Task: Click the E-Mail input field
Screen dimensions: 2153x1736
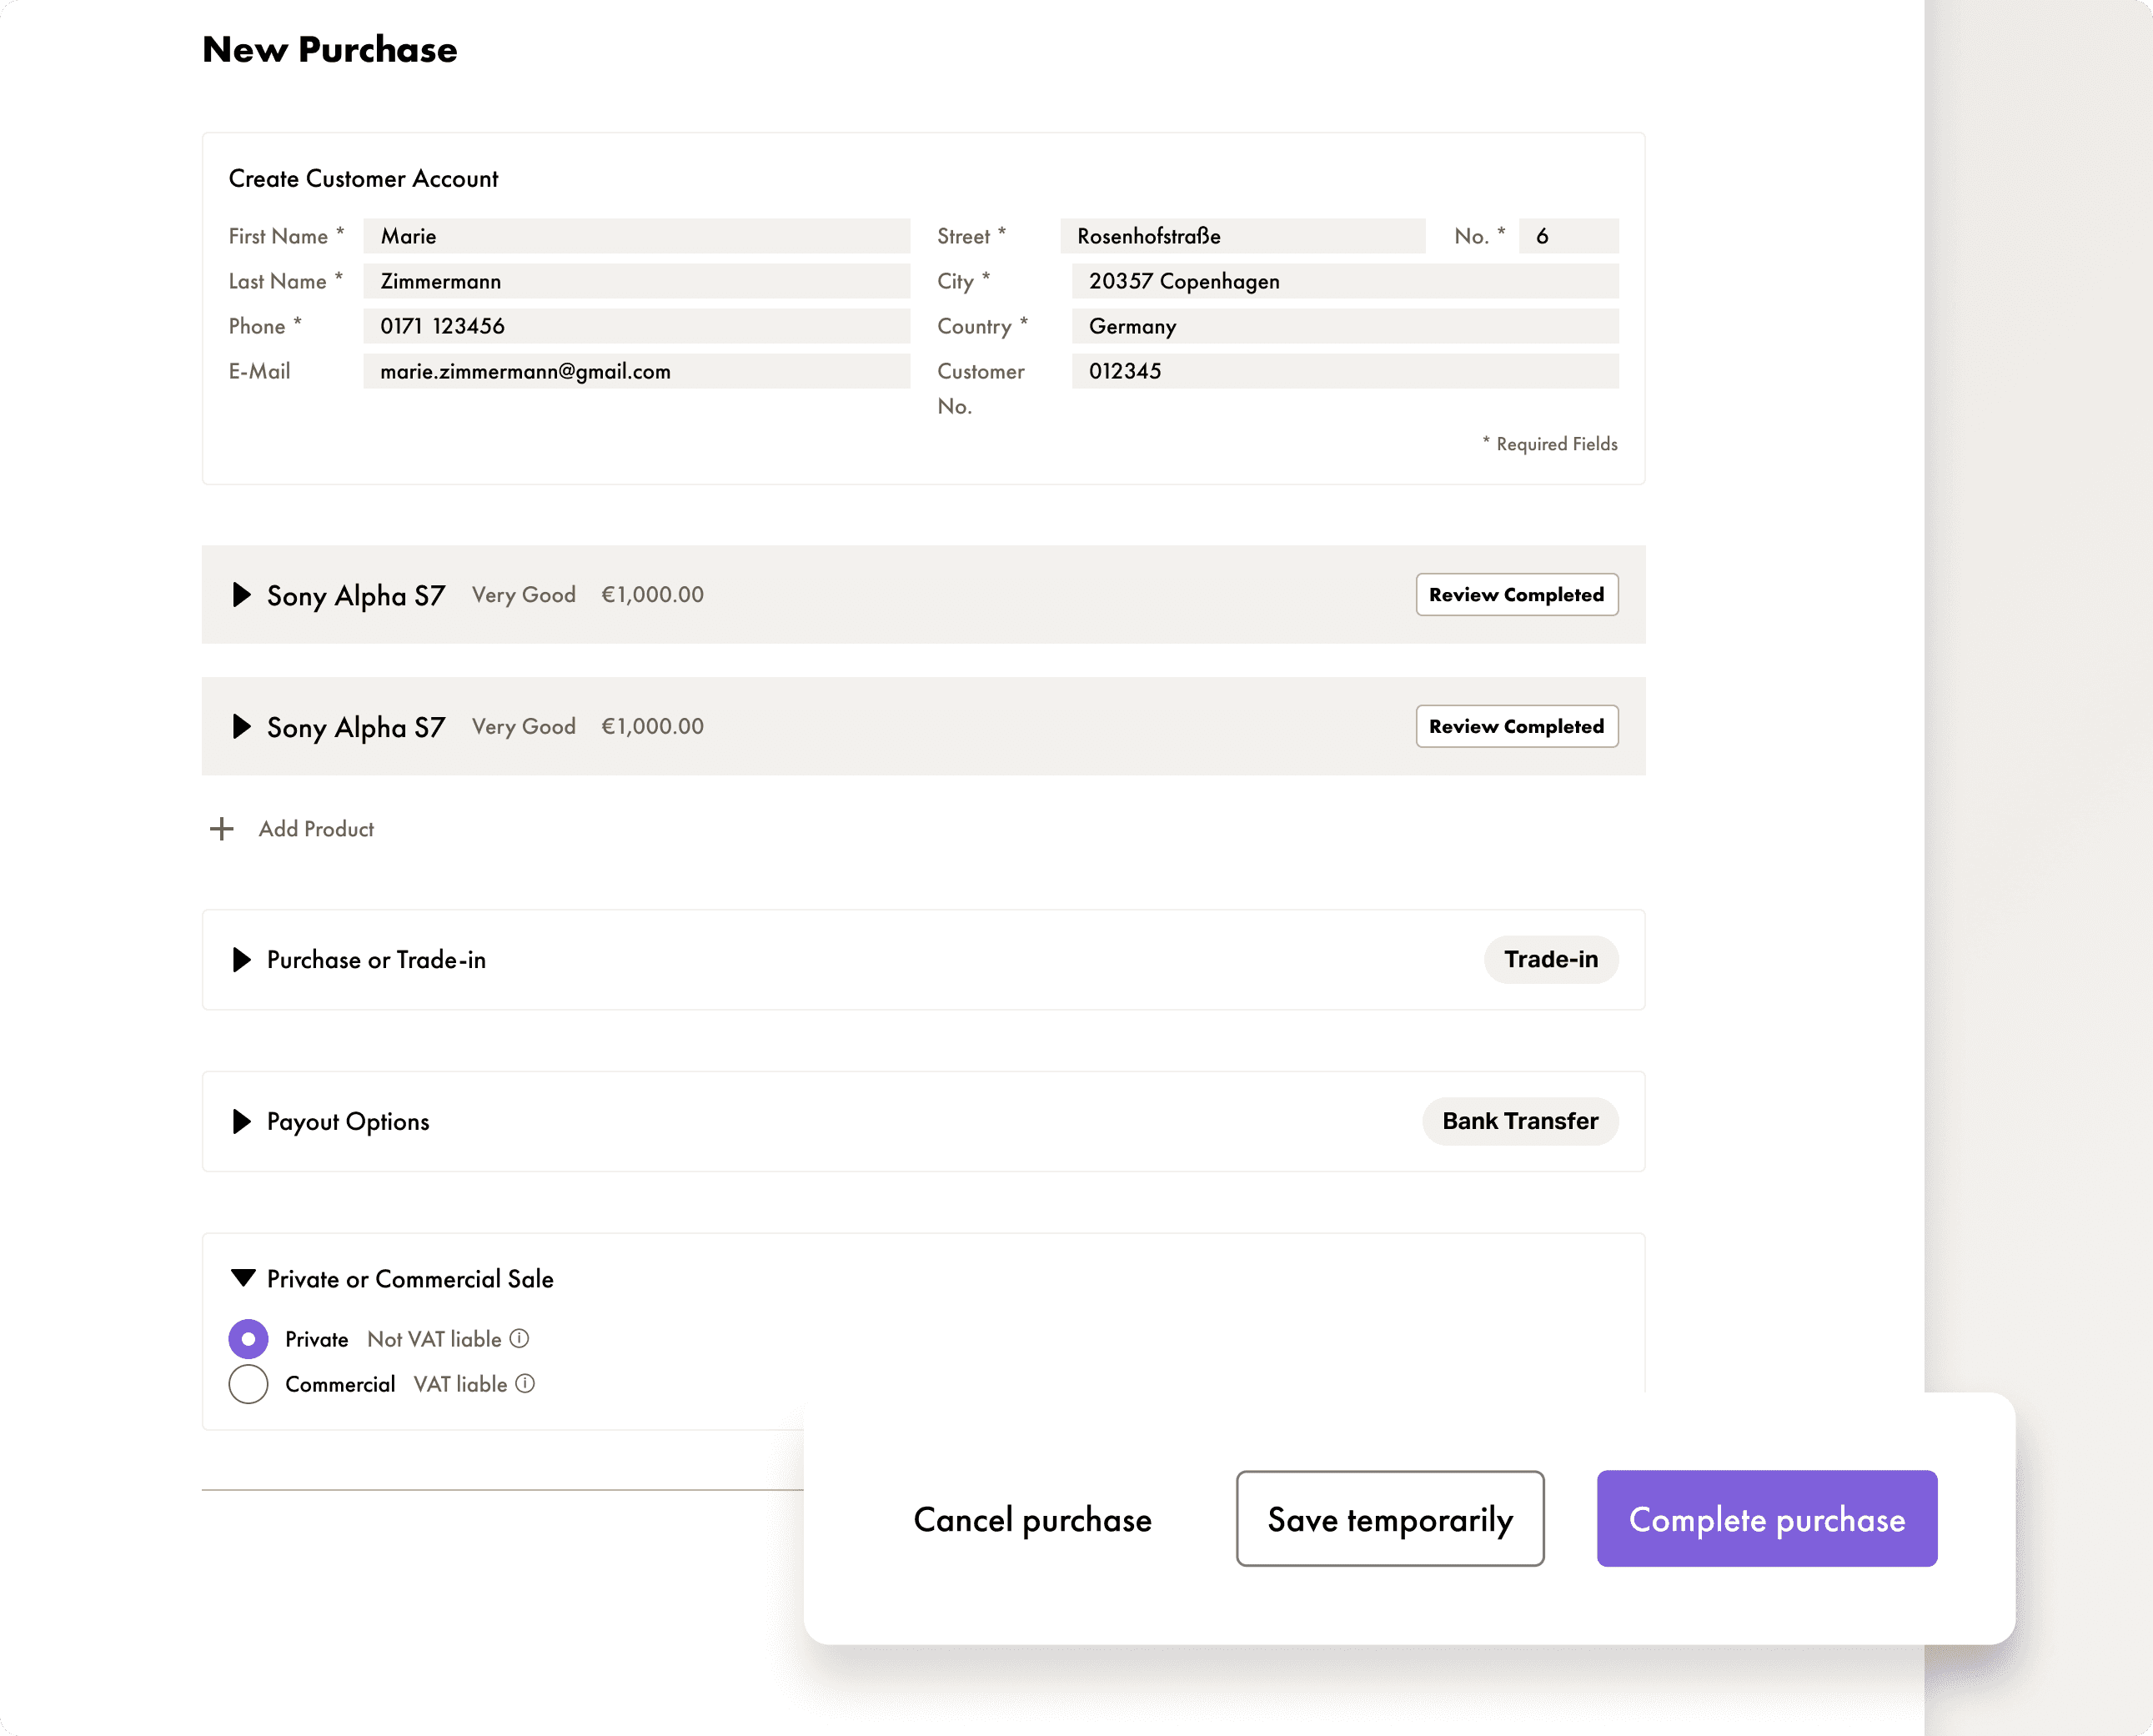Action: pos(636,371)
